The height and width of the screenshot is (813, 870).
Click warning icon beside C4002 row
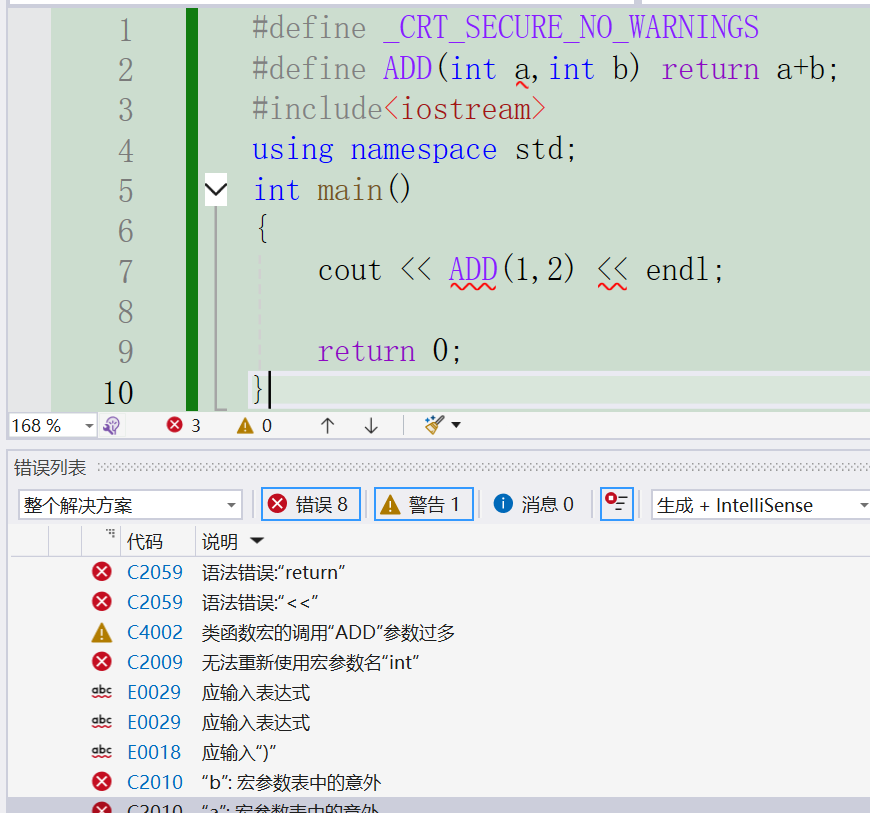point(102,632)
